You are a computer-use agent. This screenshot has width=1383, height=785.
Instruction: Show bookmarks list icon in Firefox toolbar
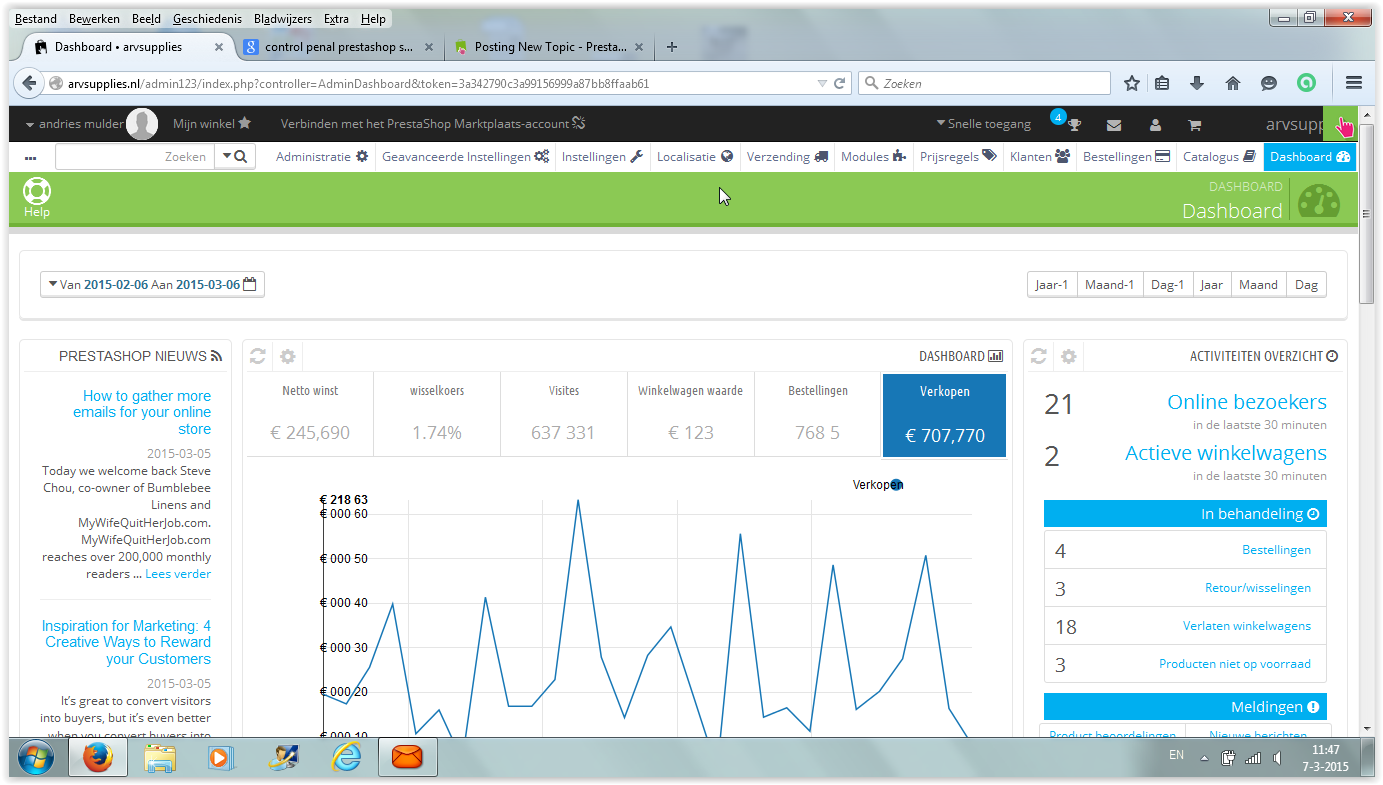[1162, 84]
